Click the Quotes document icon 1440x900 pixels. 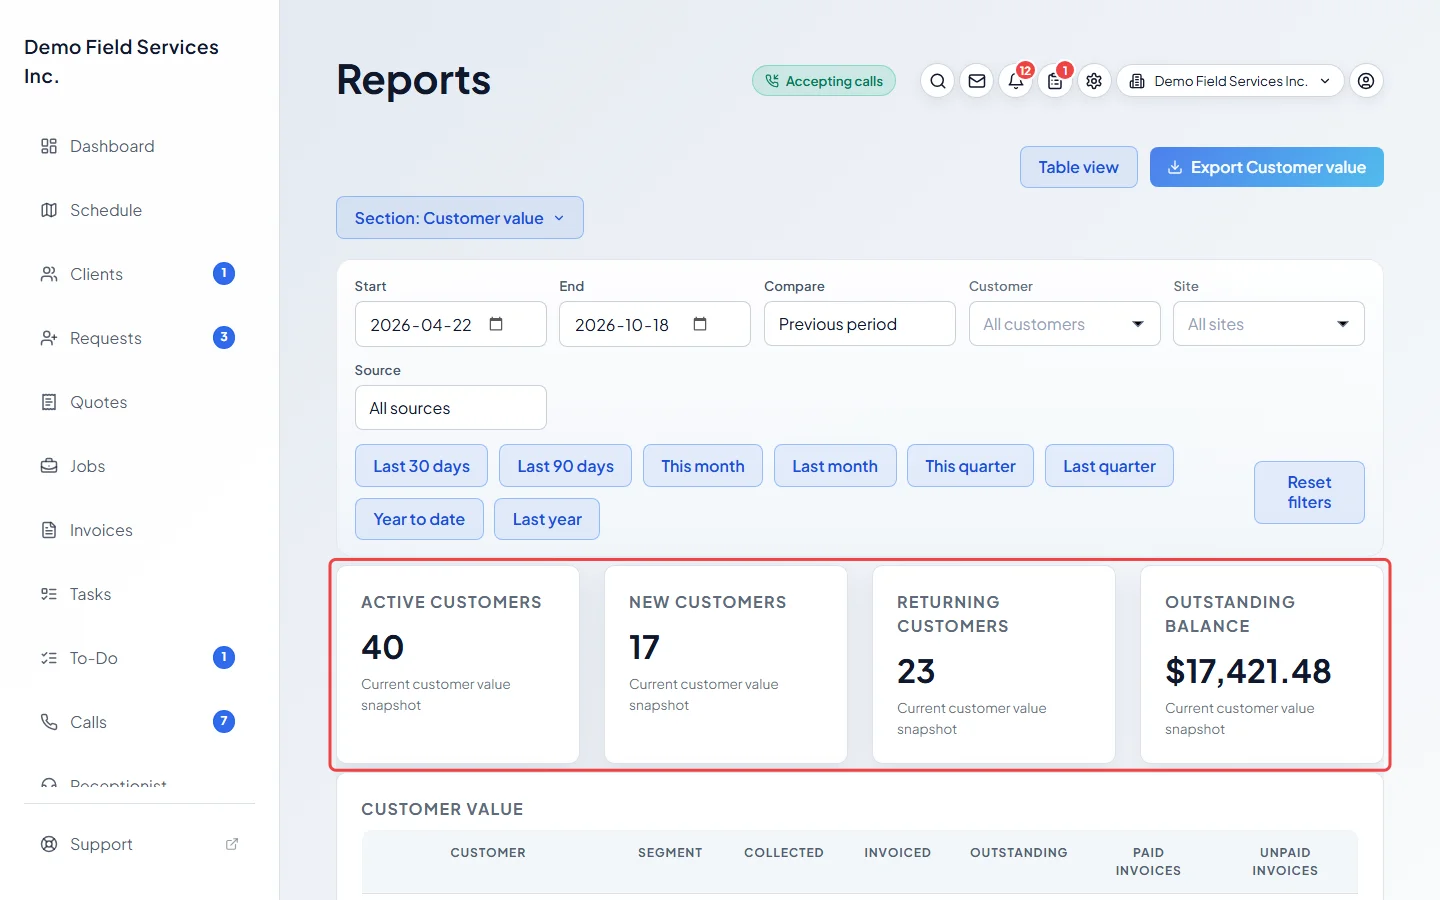tap(49, 402)
